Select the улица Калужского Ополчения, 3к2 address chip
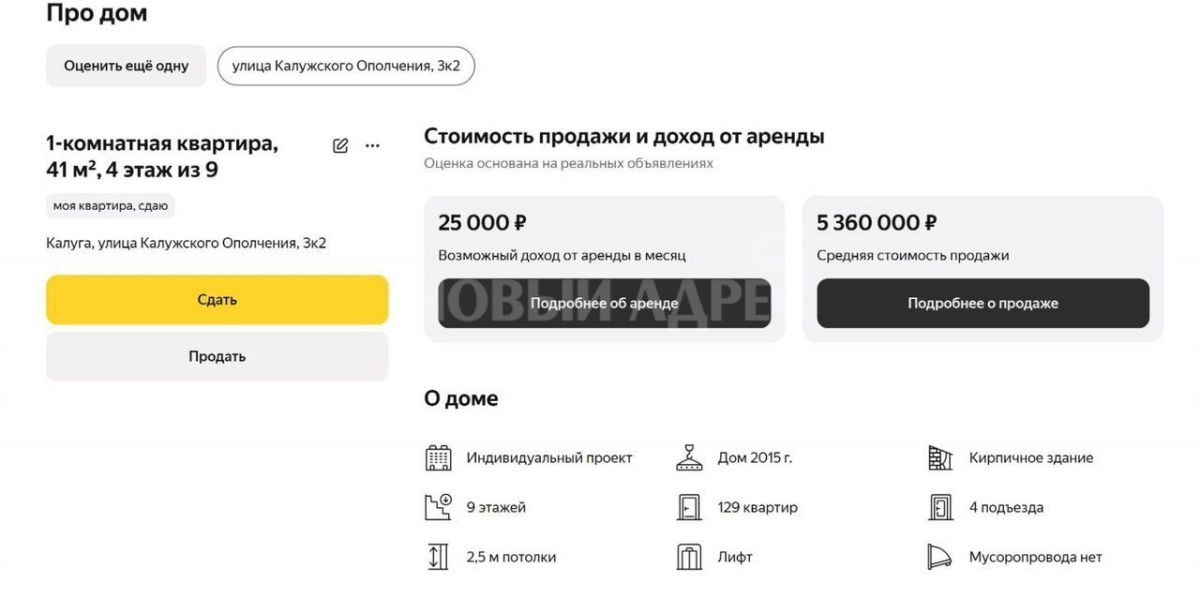This screenshot has width=1200, height=598. 346,66
